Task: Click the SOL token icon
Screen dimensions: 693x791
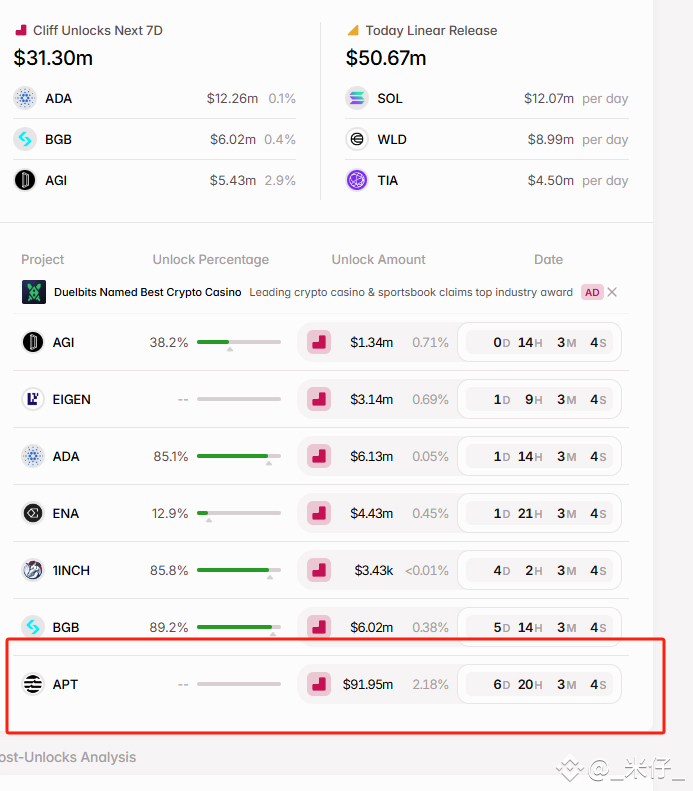Action: point(357,98)
